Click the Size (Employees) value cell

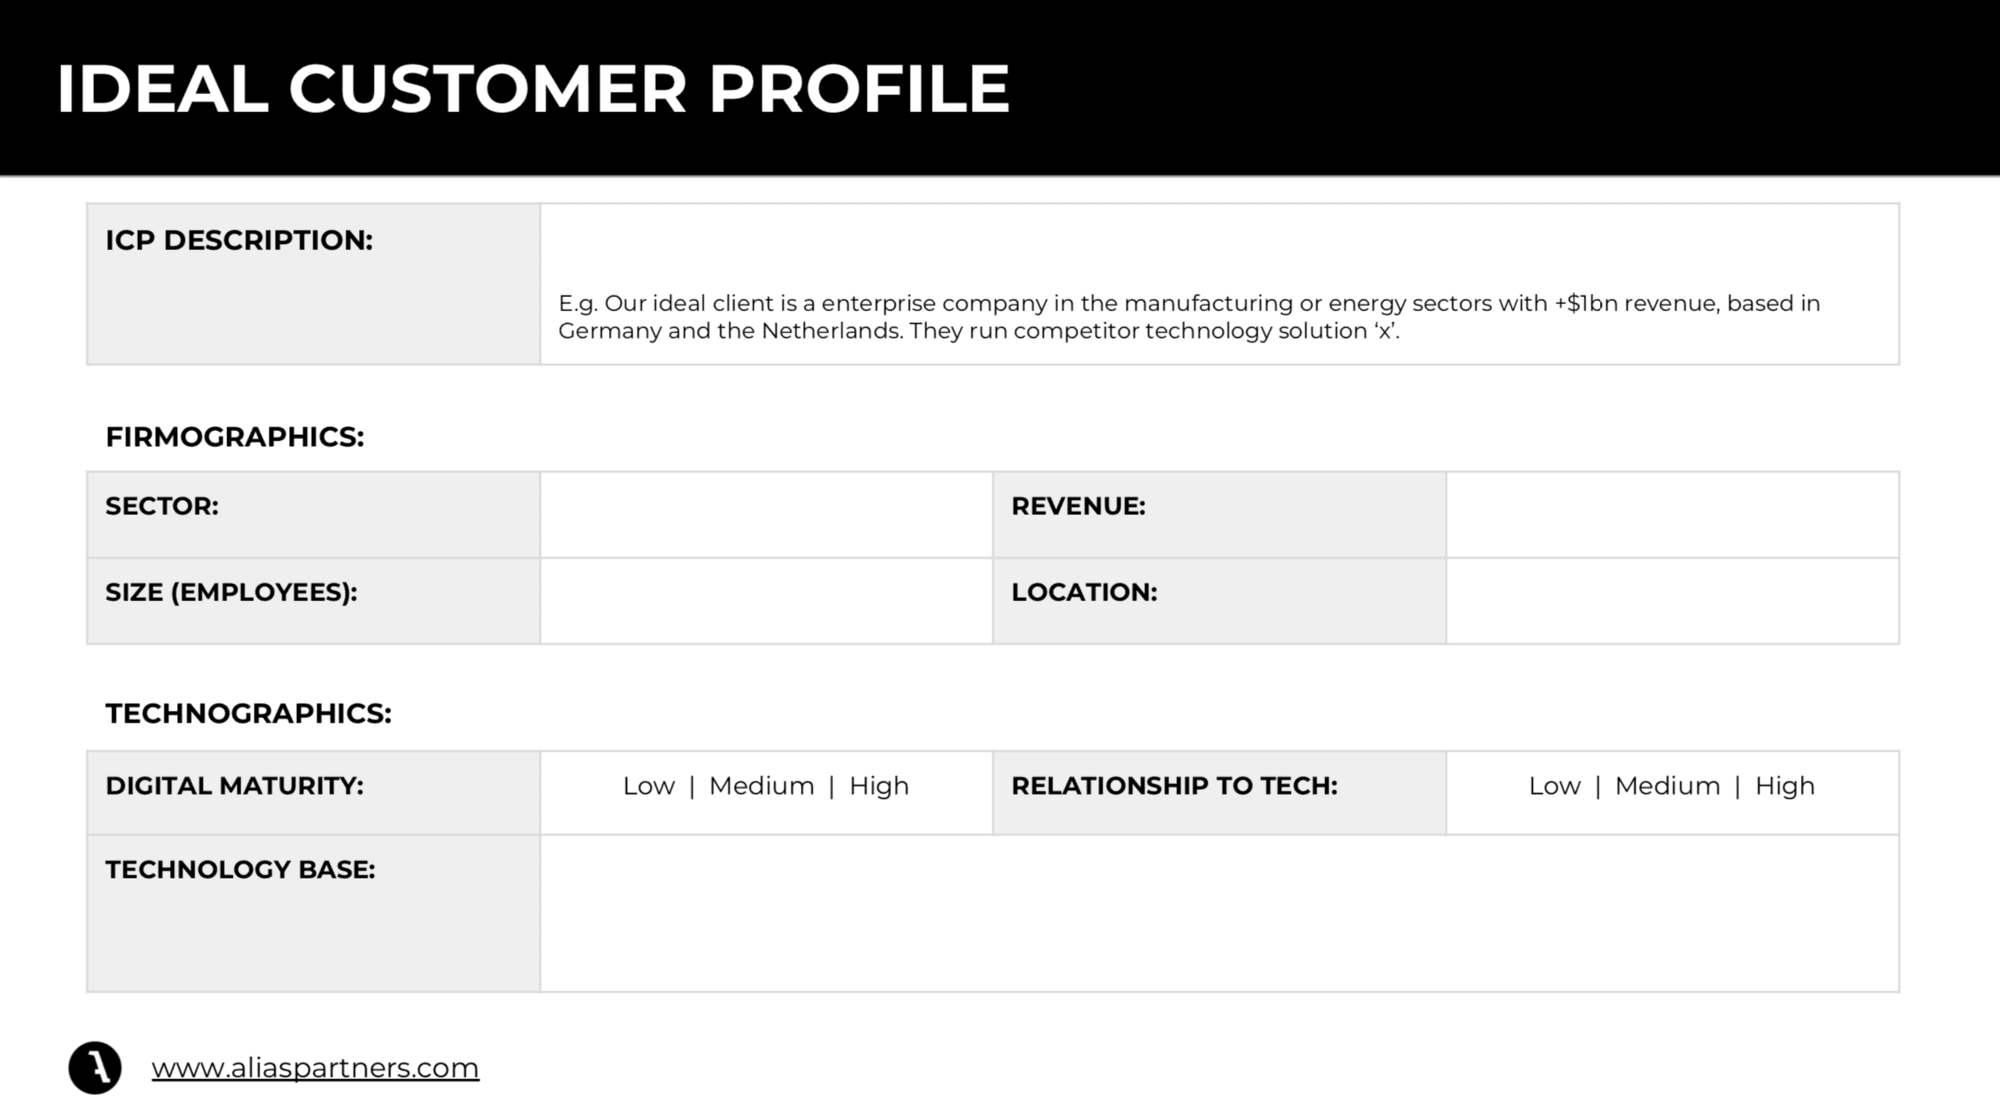click(x=766, y=601)
